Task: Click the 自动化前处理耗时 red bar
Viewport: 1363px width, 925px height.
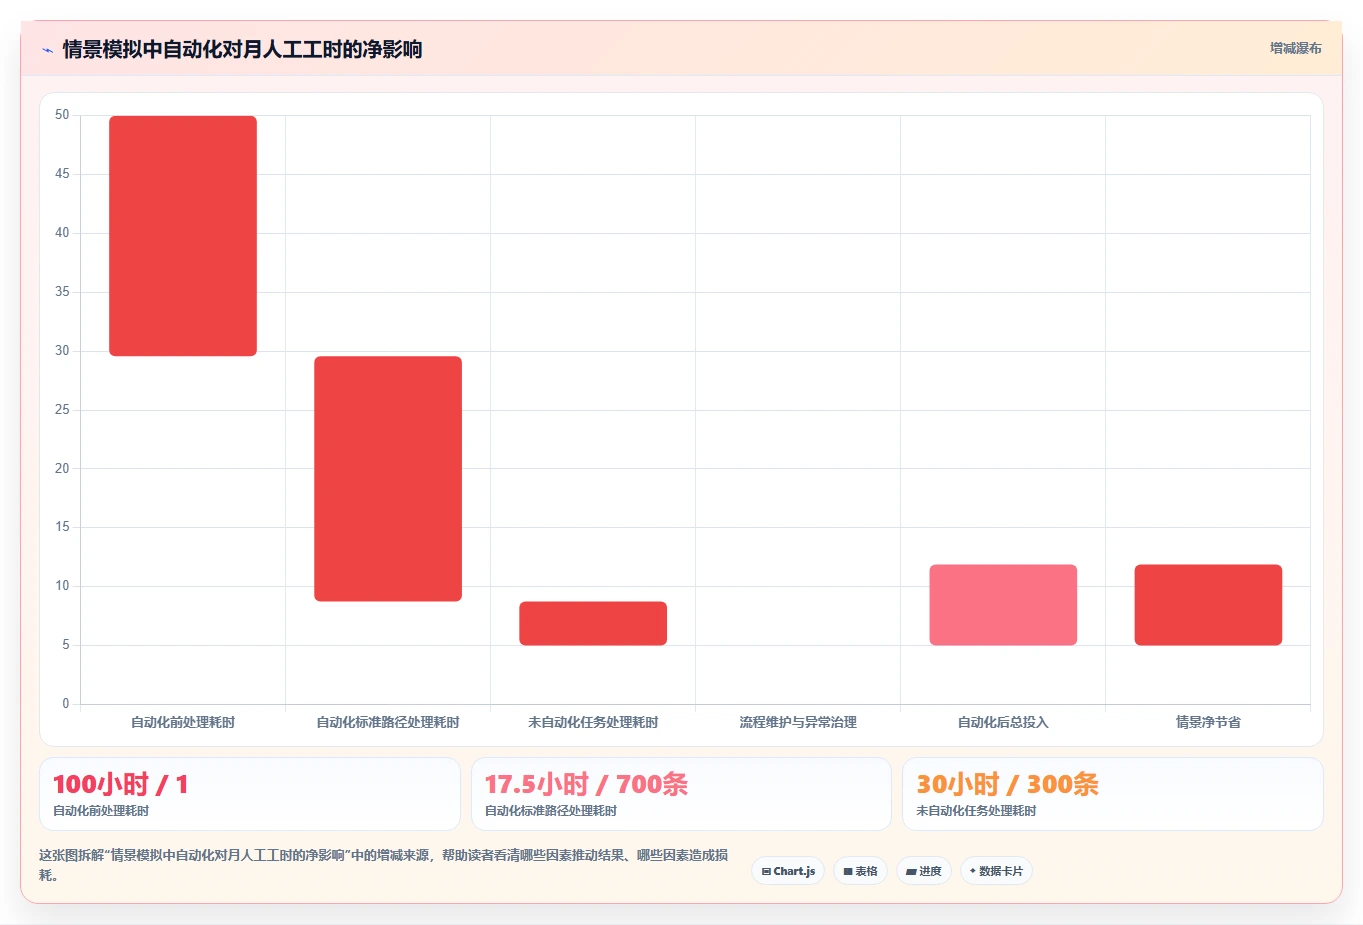Action: [183, 236]
